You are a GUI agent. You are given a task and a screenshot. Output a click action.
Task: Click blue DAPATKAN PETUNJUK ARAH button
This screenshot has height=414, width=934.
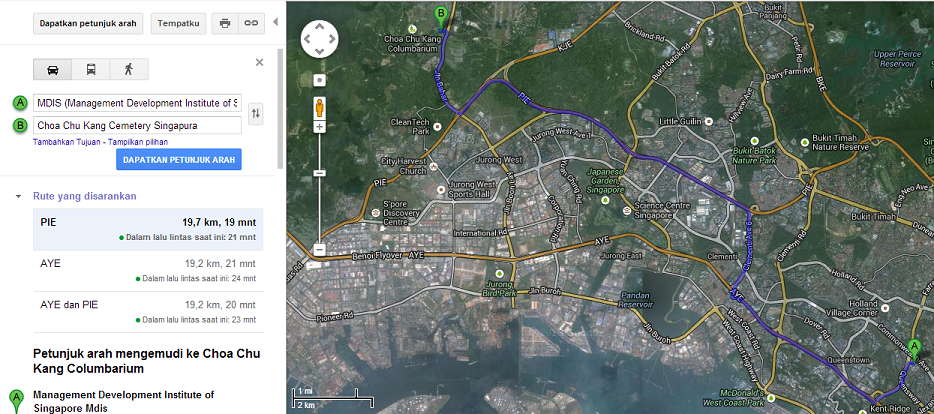(179, 160)
